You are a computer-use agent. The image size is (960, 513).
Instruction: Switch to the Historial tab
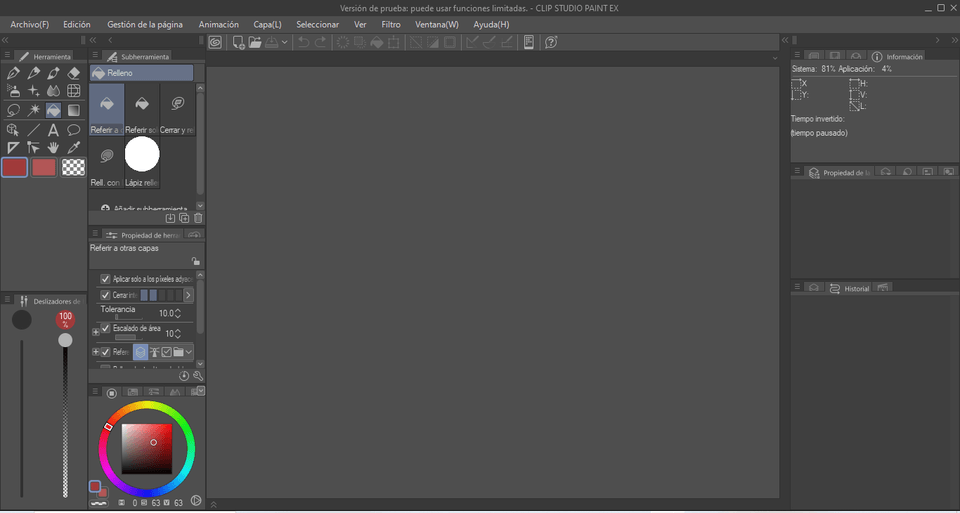point(856,288)
